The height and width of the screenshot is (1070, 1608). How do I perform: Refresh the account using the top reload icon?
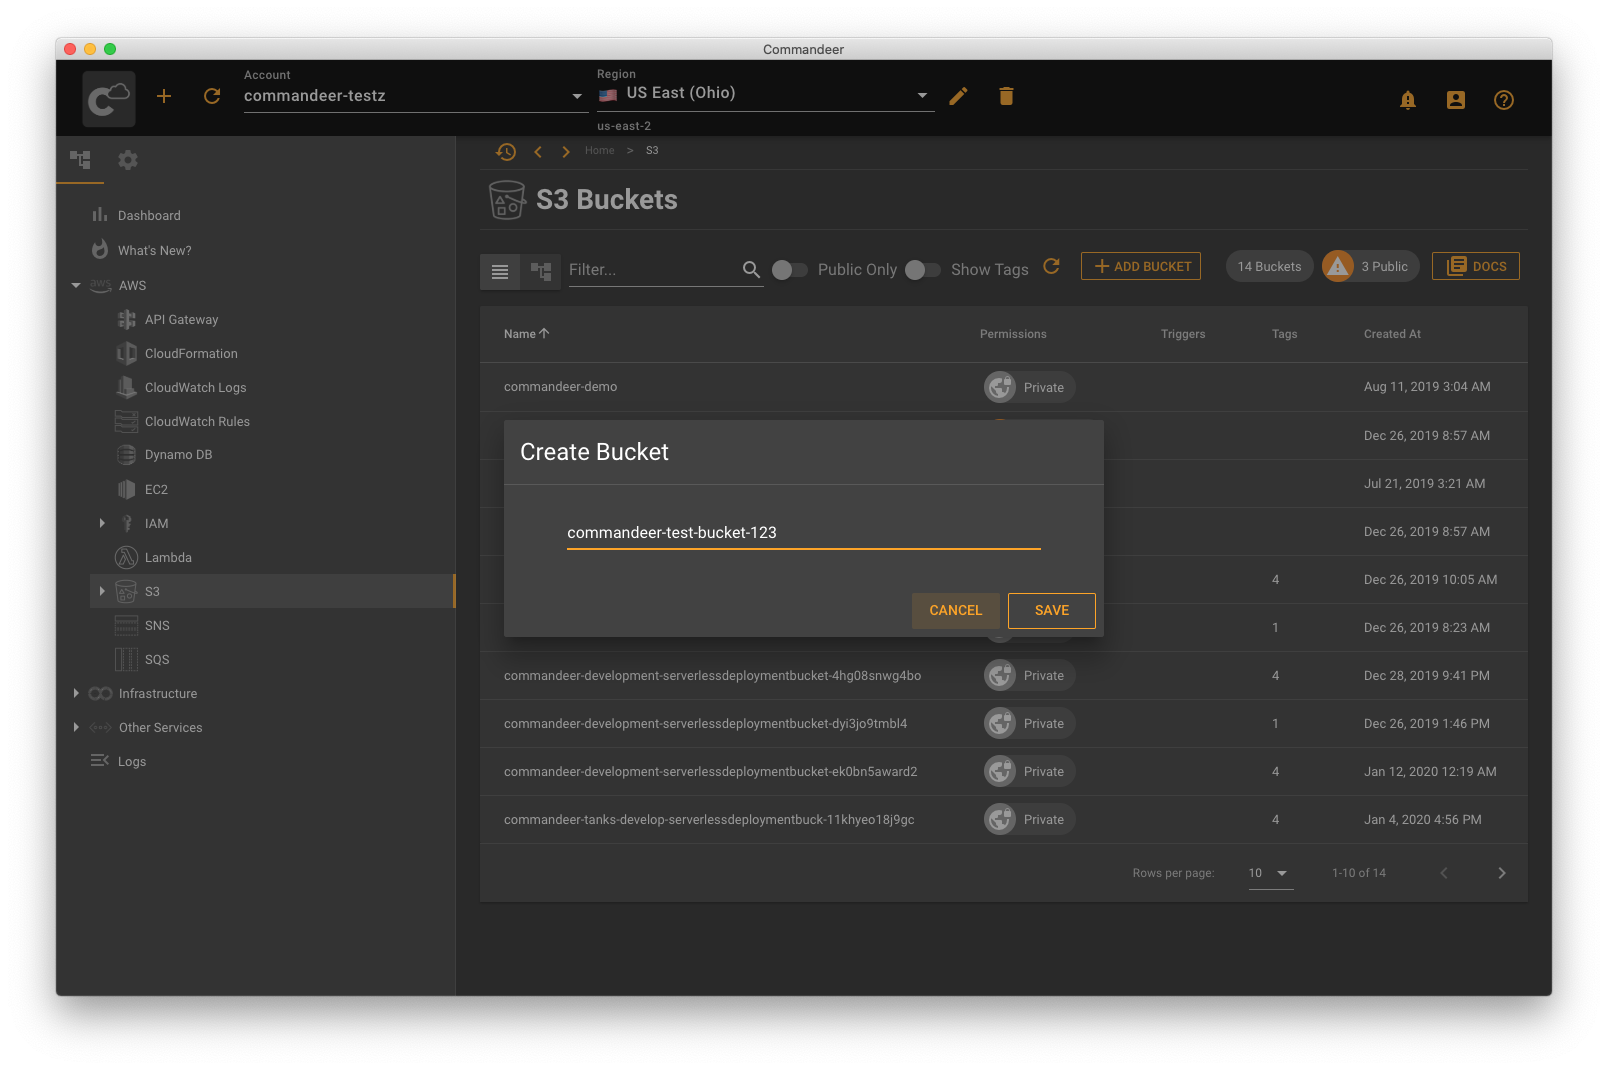point(212,96)
